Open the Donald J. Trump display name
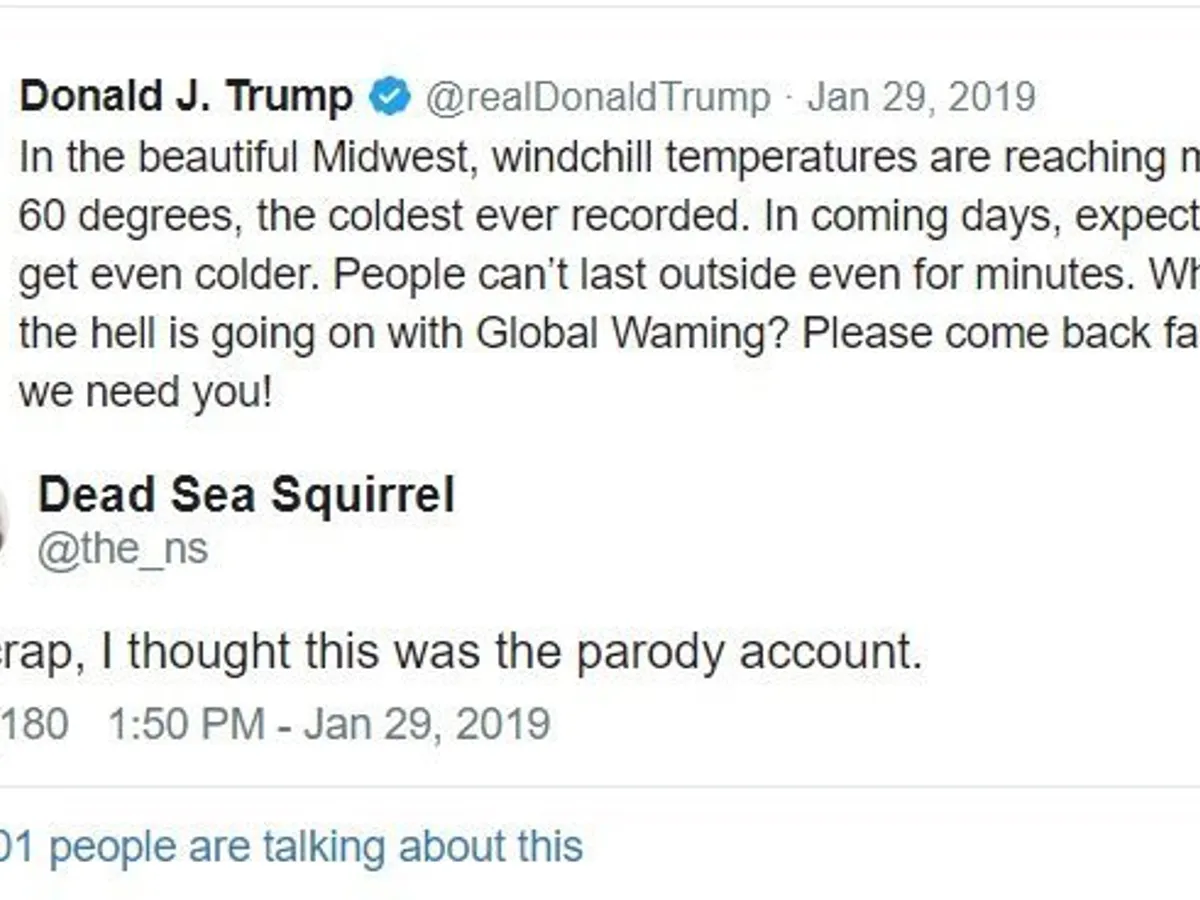Screen dimensions: 1200x900 tap(186, 97)
